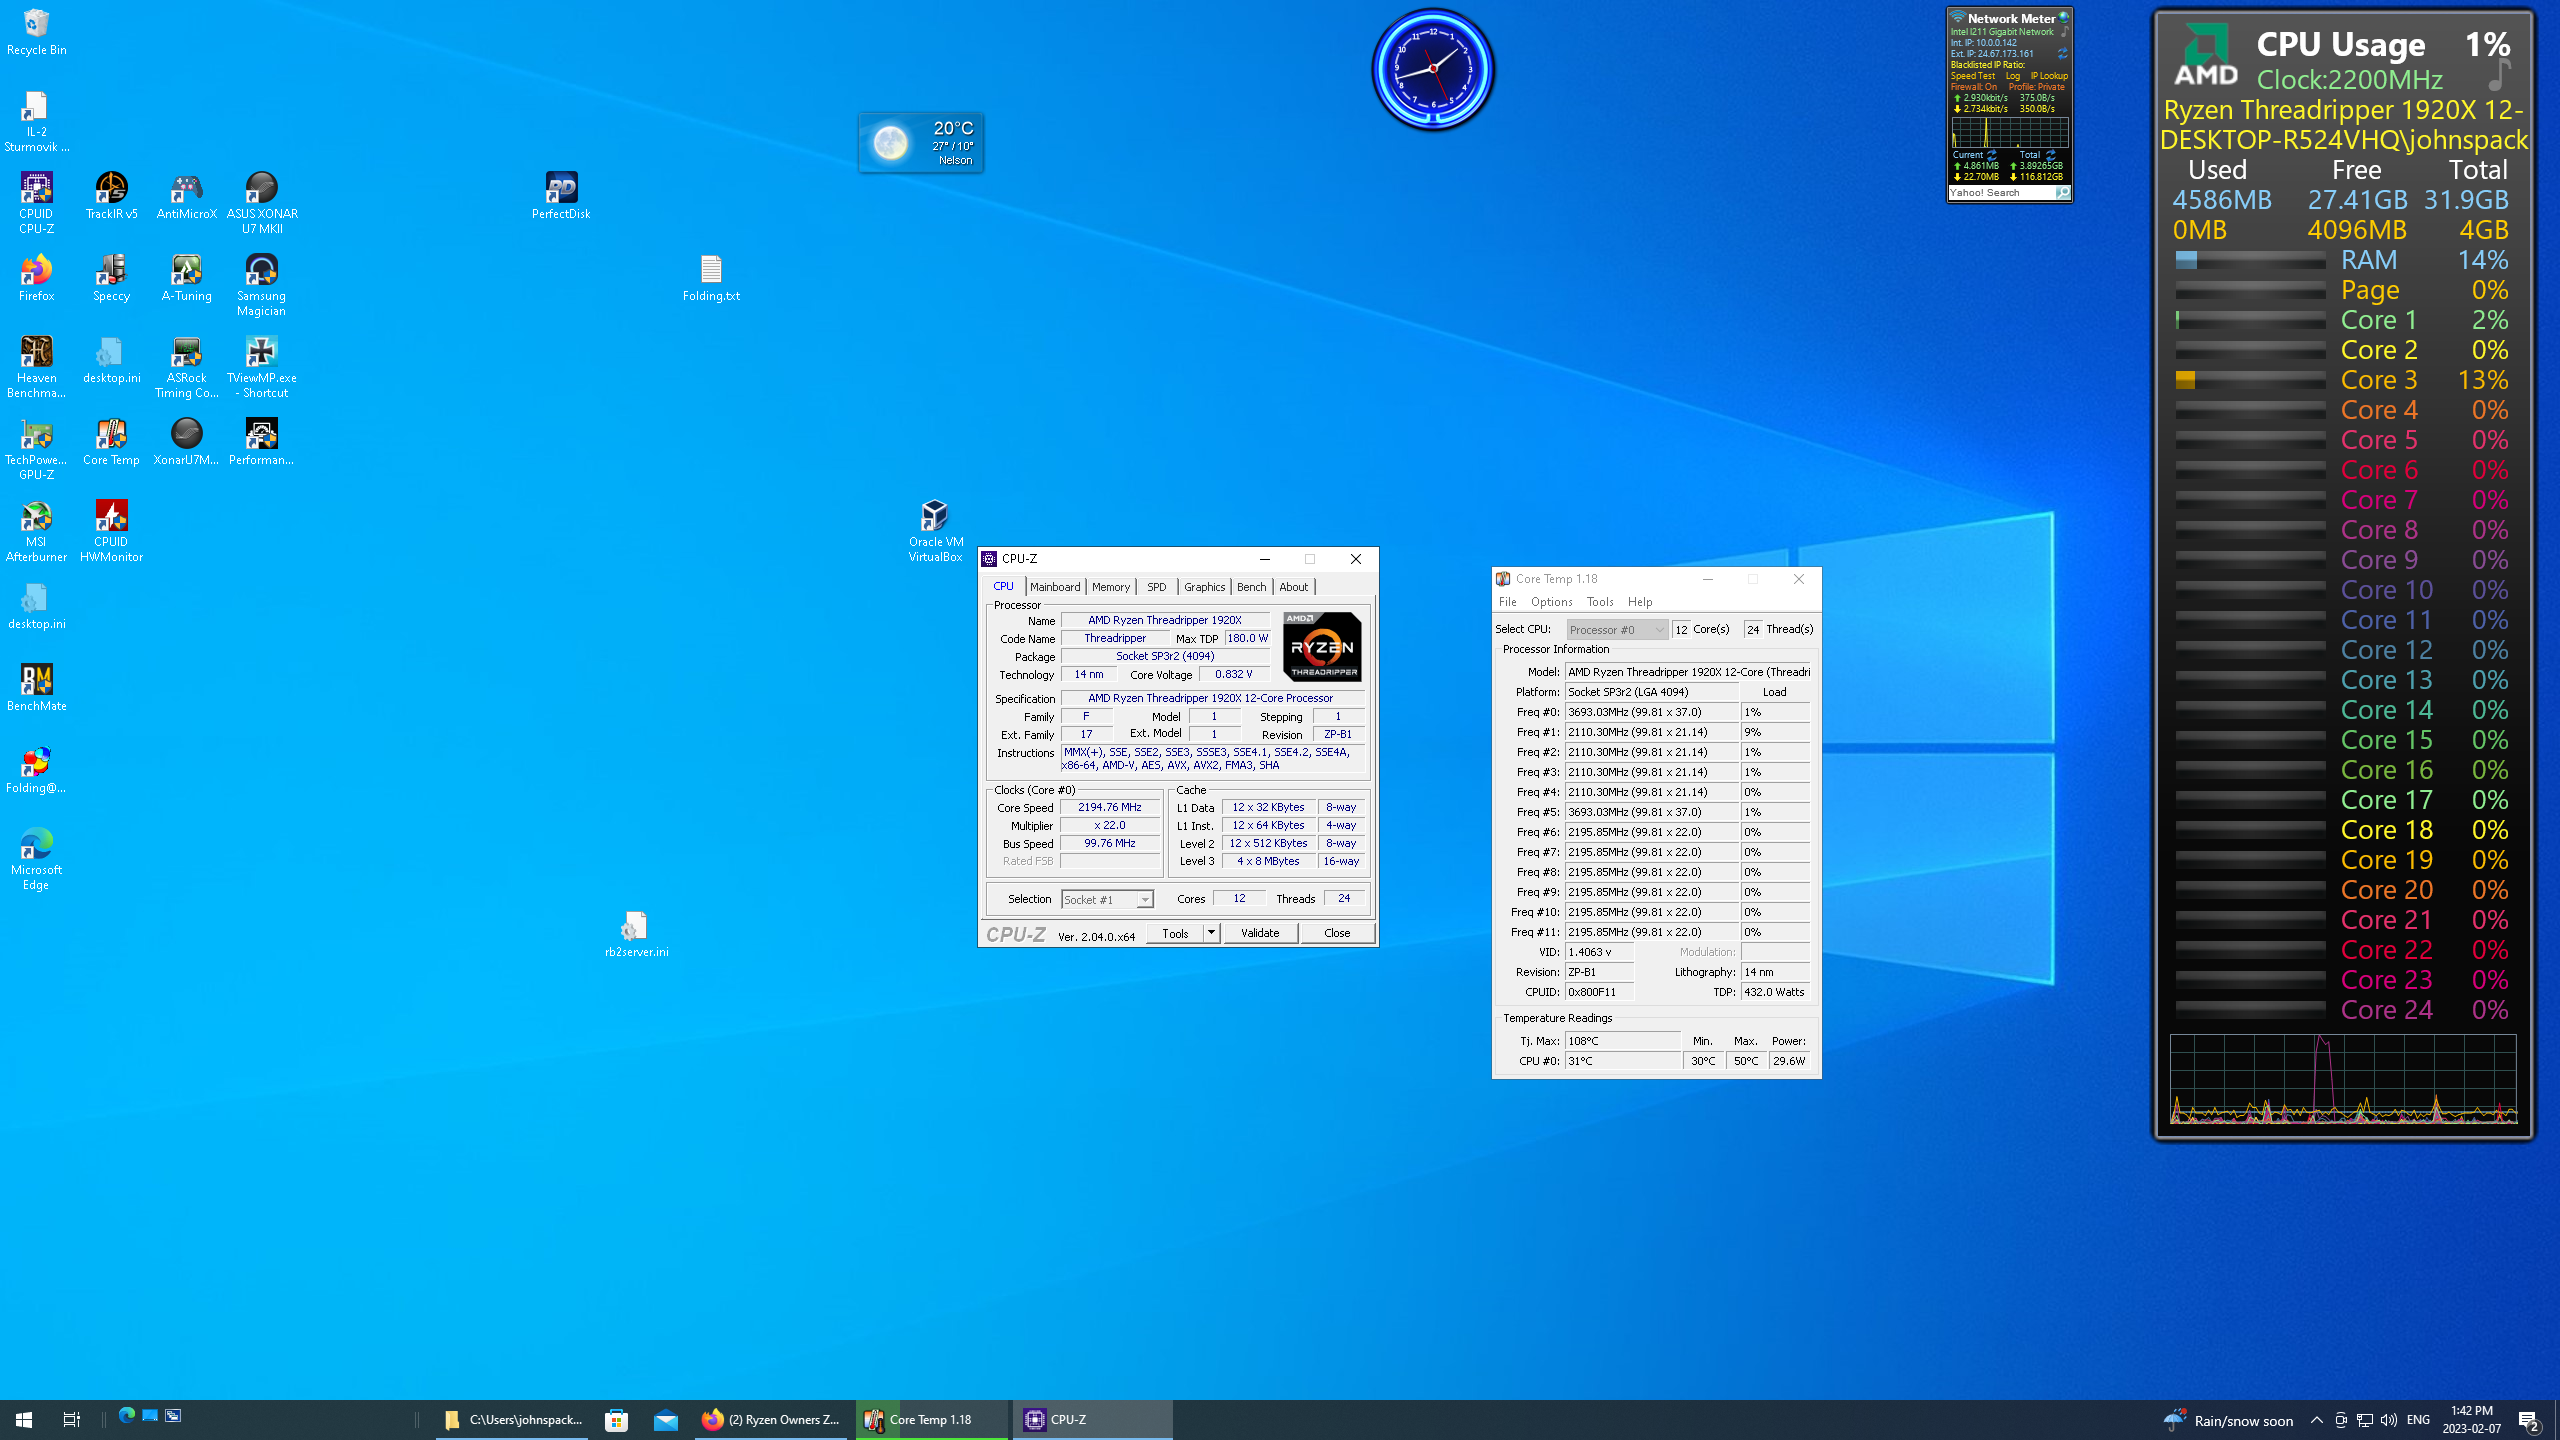This screenshot has width=2560, height=1440.
Task: Open Mail app from taskbar
Action: pyautogui.click(x=666, y=1419)
